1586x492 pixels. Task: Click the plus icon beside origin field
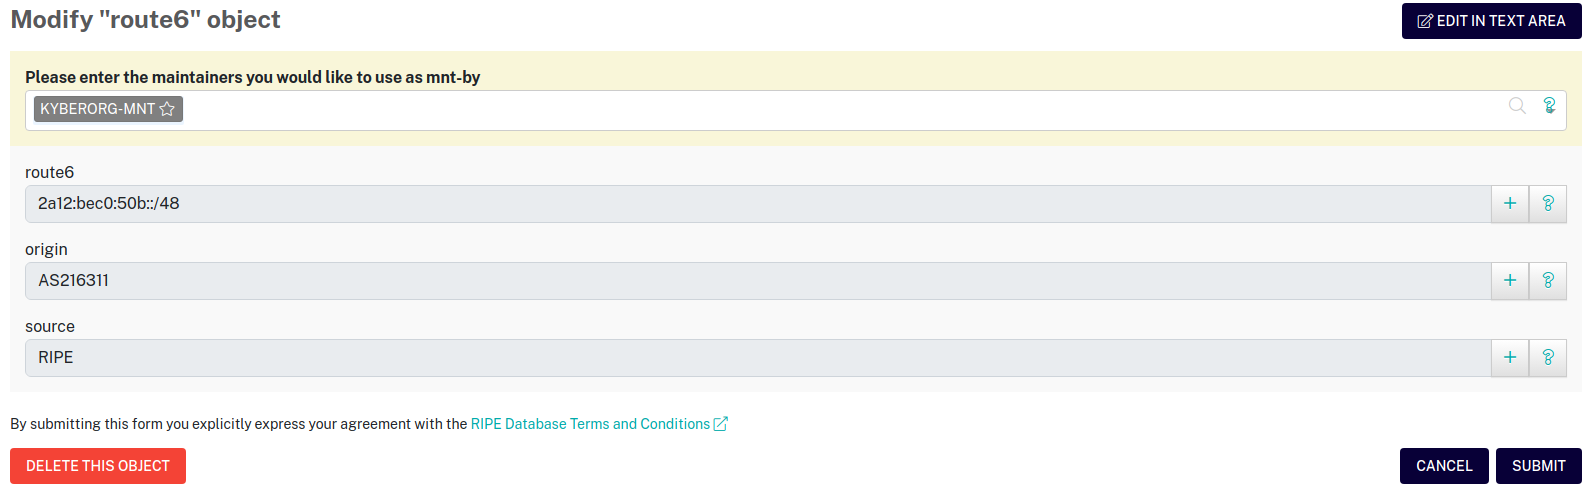click(1510, 281)
